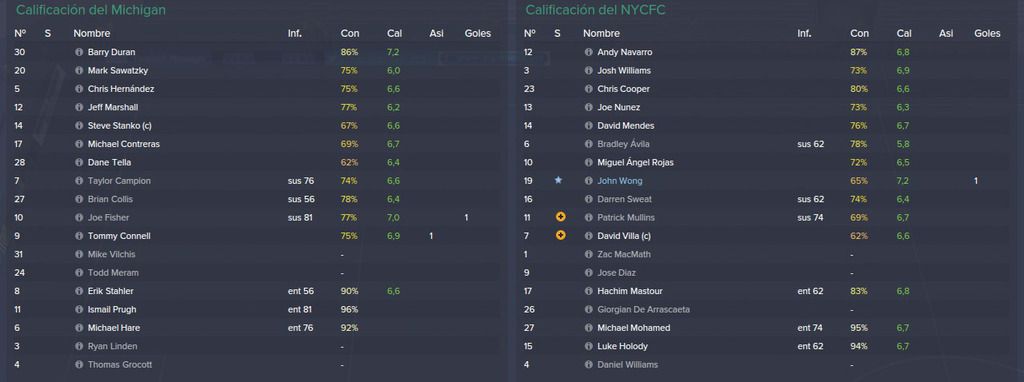Click John Wong's star player icon
1024x382 pixels.
tap(558, 180)
